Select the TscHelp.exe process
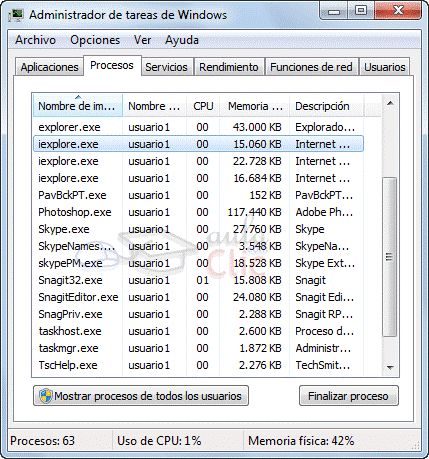The image size is (429, 459). (x=198, y=365)
